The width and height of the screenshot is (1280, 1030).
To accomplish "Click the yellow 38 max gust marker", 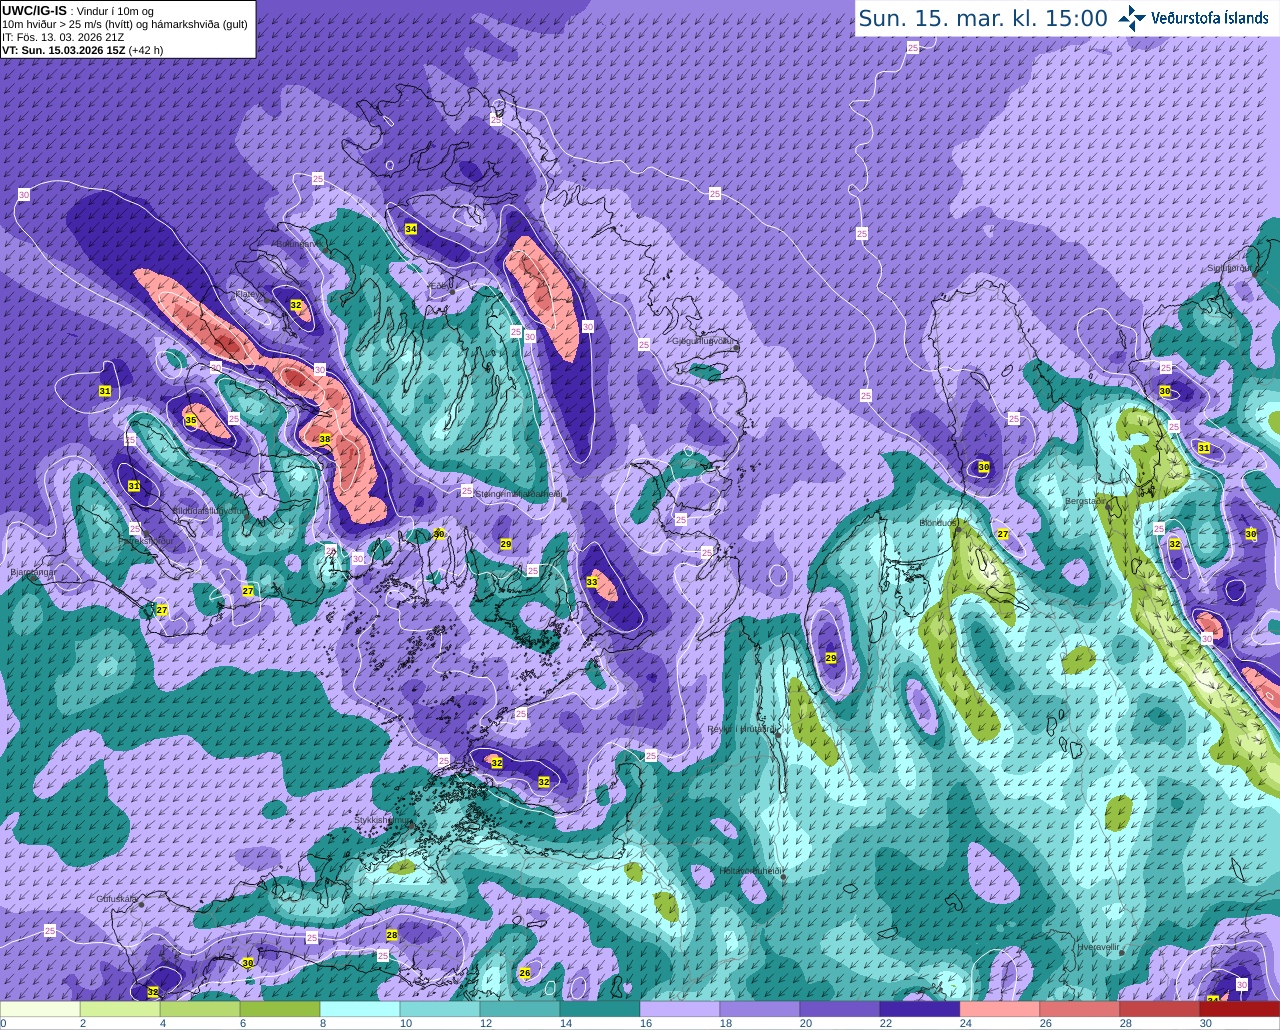I will click(x=325, y=439).
